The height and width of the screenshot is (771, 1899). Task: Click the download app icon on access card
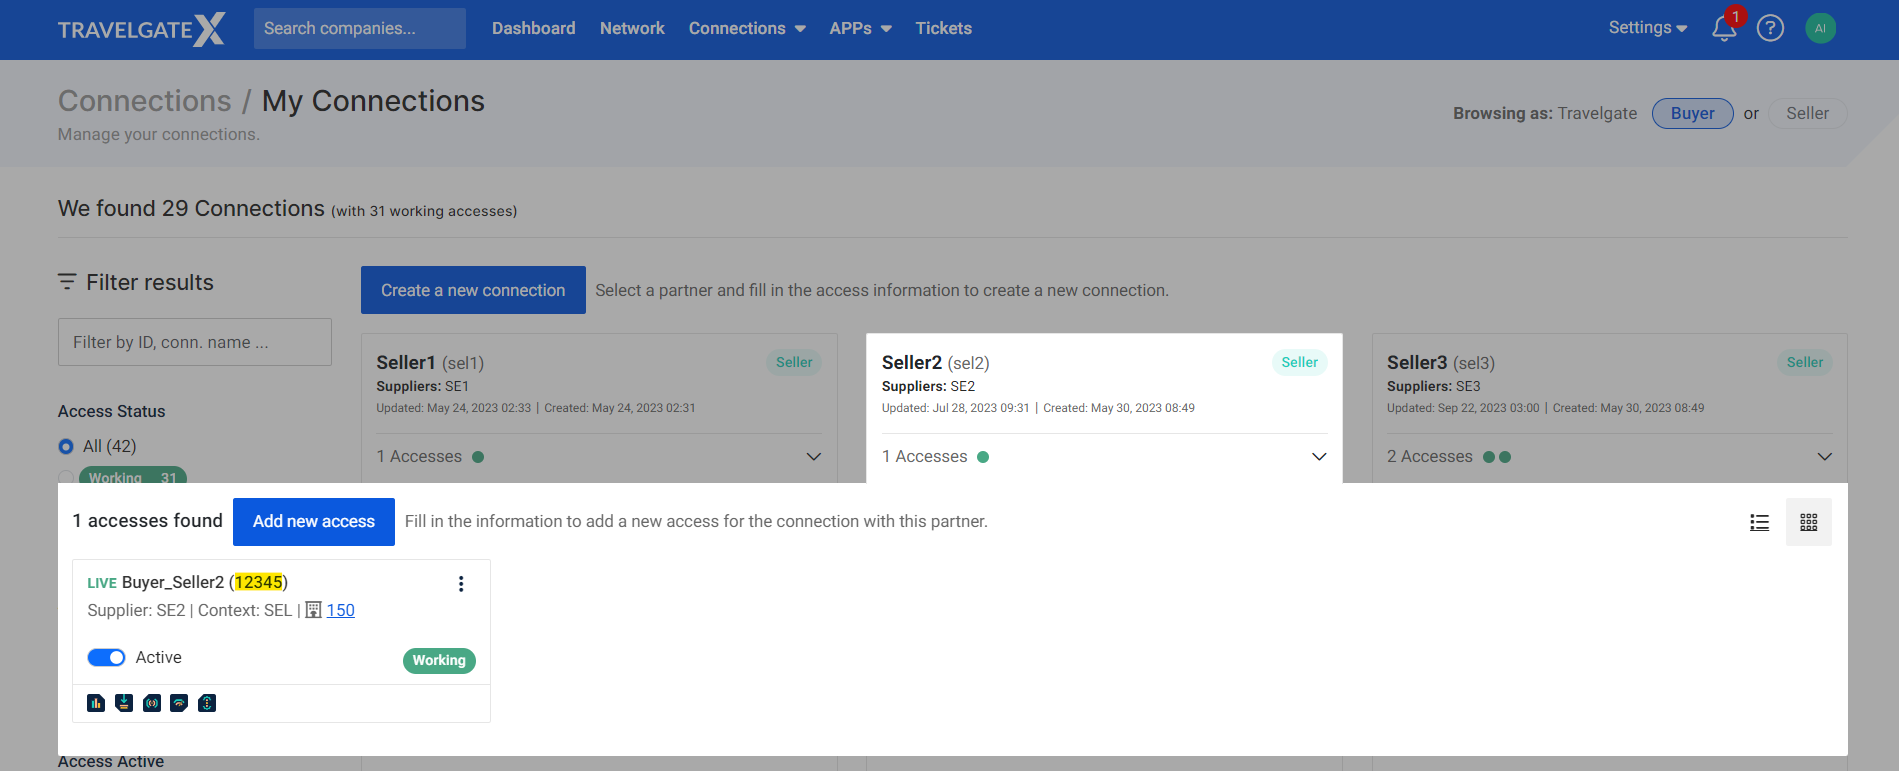click(124, 703)
